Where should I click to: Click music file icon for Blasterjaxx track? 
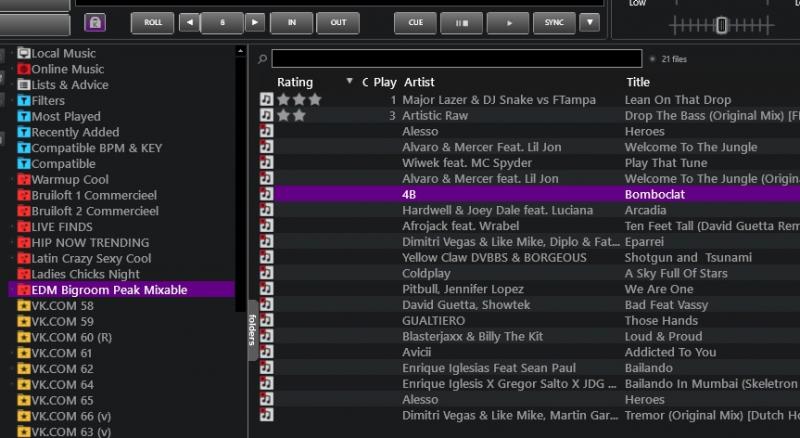pyautogui.click(x=266, y=336)
